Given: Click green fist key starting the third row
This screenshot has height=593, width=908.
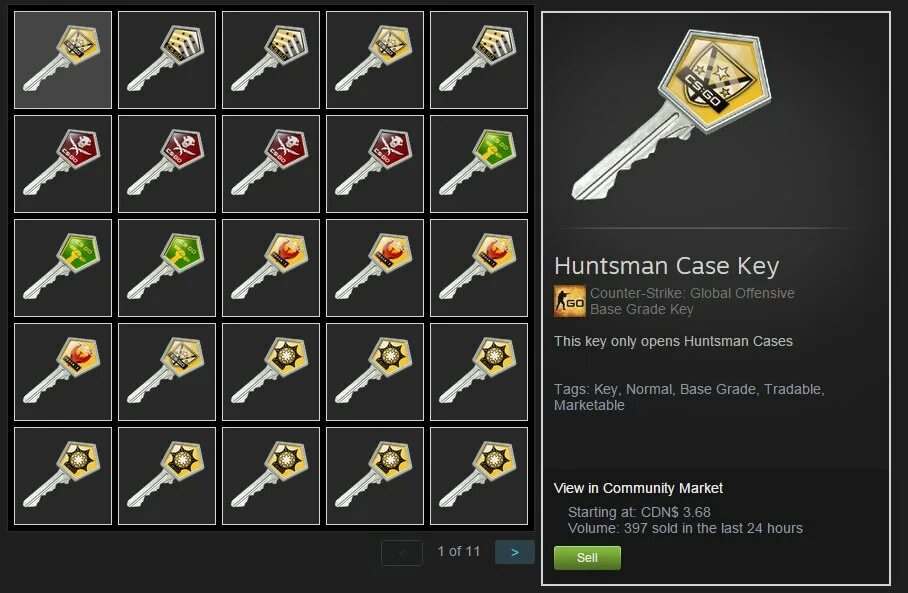Looking at the screenshot, I should [x=63, y=268].
